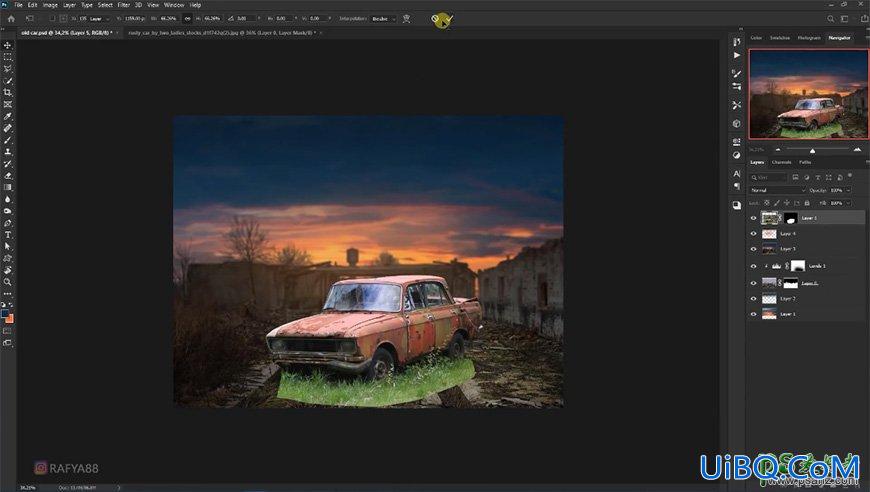Screen dimensions: 870x492
Task: Toggle link between width and height
Action: [188, 19]
